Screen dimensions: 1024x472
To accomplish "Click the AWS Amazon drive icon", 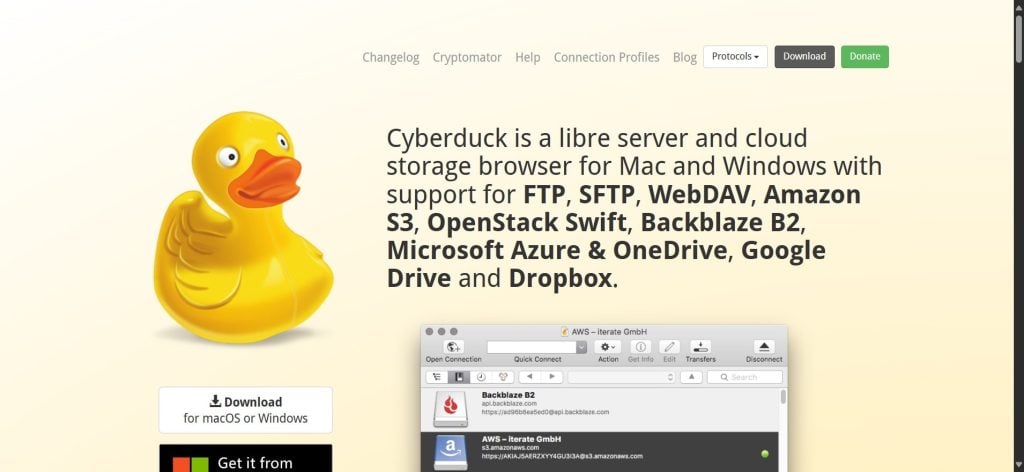I will (x=451, y=453).
